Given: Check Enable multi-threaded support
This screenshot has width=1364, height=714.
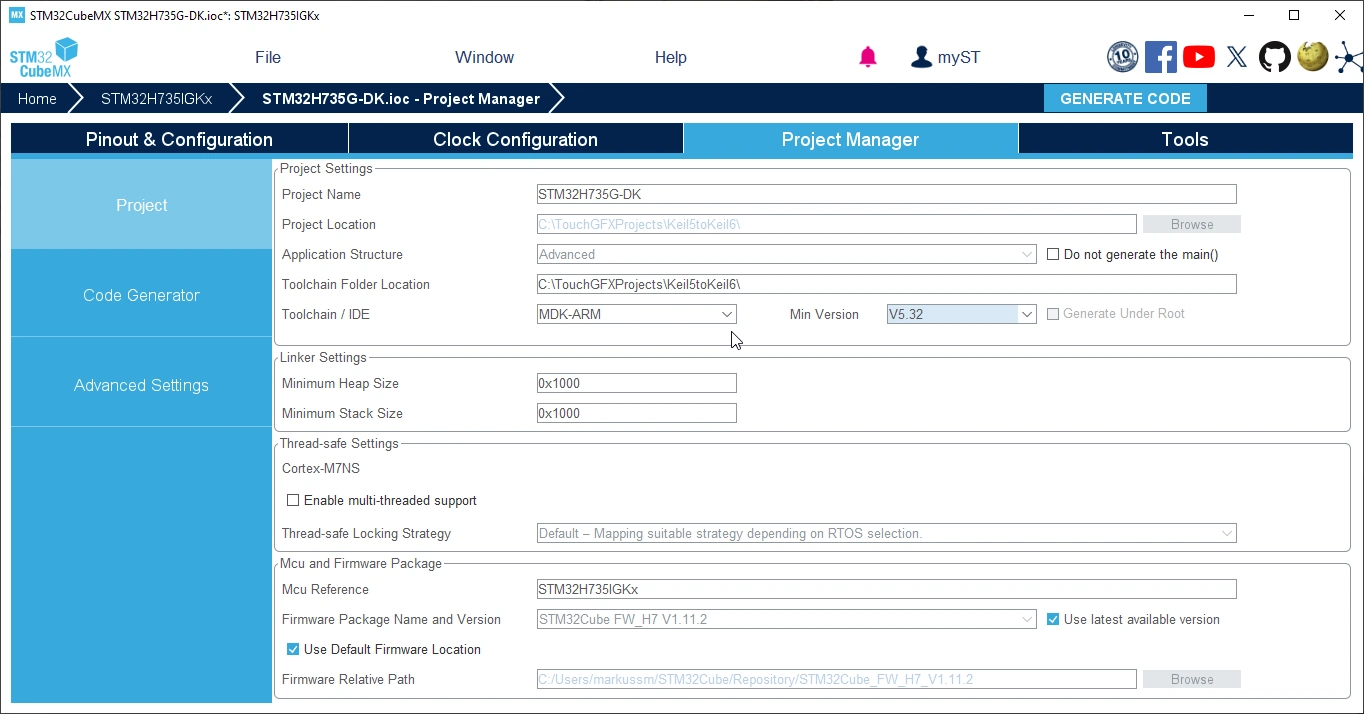Looking at the screenshot, I should [x=293, y=500].
